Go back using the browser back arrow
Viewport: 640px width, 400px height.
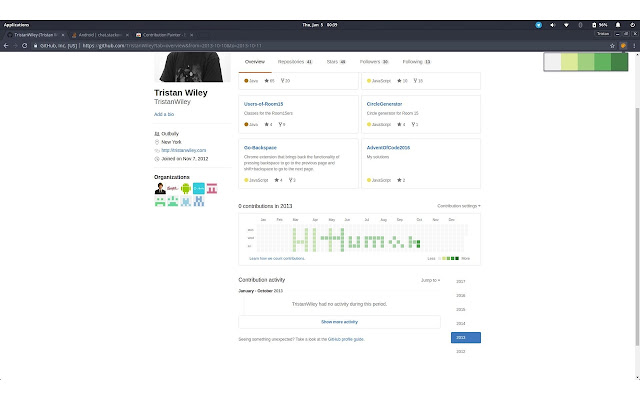click(x=6, y=46)
